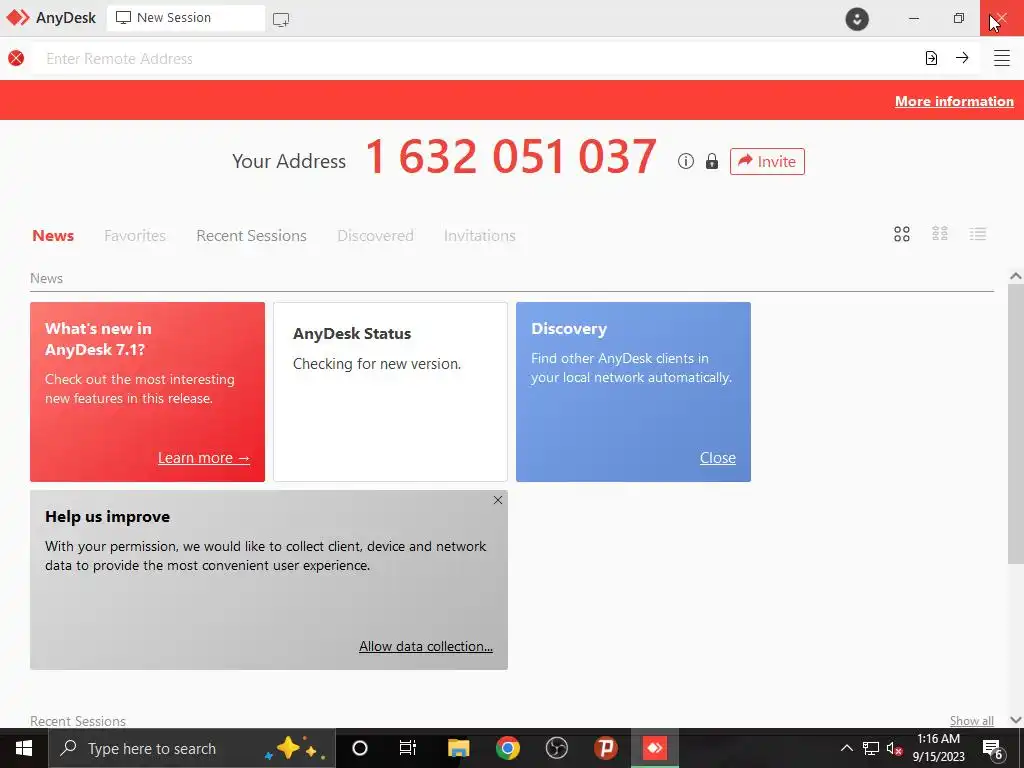Restore down the AnyDesk window
The image size is (1024, 768).
click(x=958, y=18)
